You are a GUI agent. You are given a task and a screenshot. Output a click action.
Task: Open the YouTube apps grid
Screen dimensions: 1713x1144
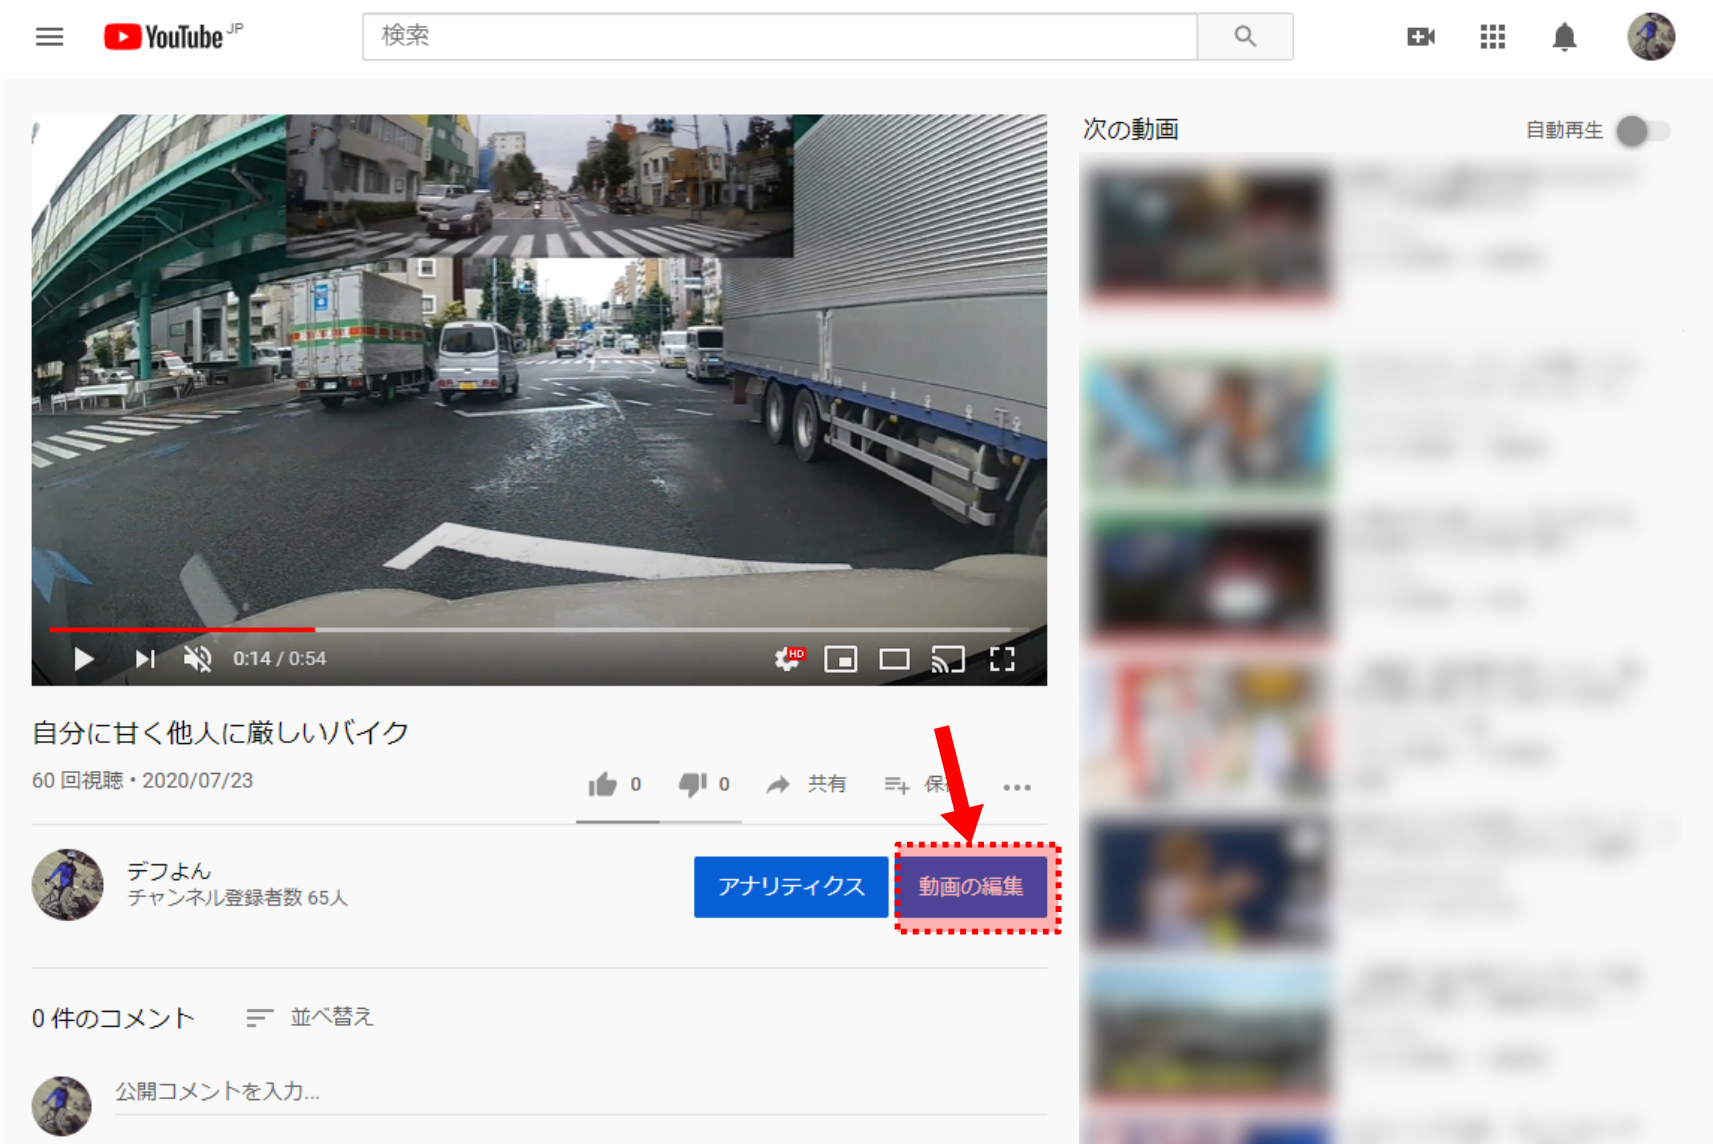pyautogui.click(x=1493, y=37)
